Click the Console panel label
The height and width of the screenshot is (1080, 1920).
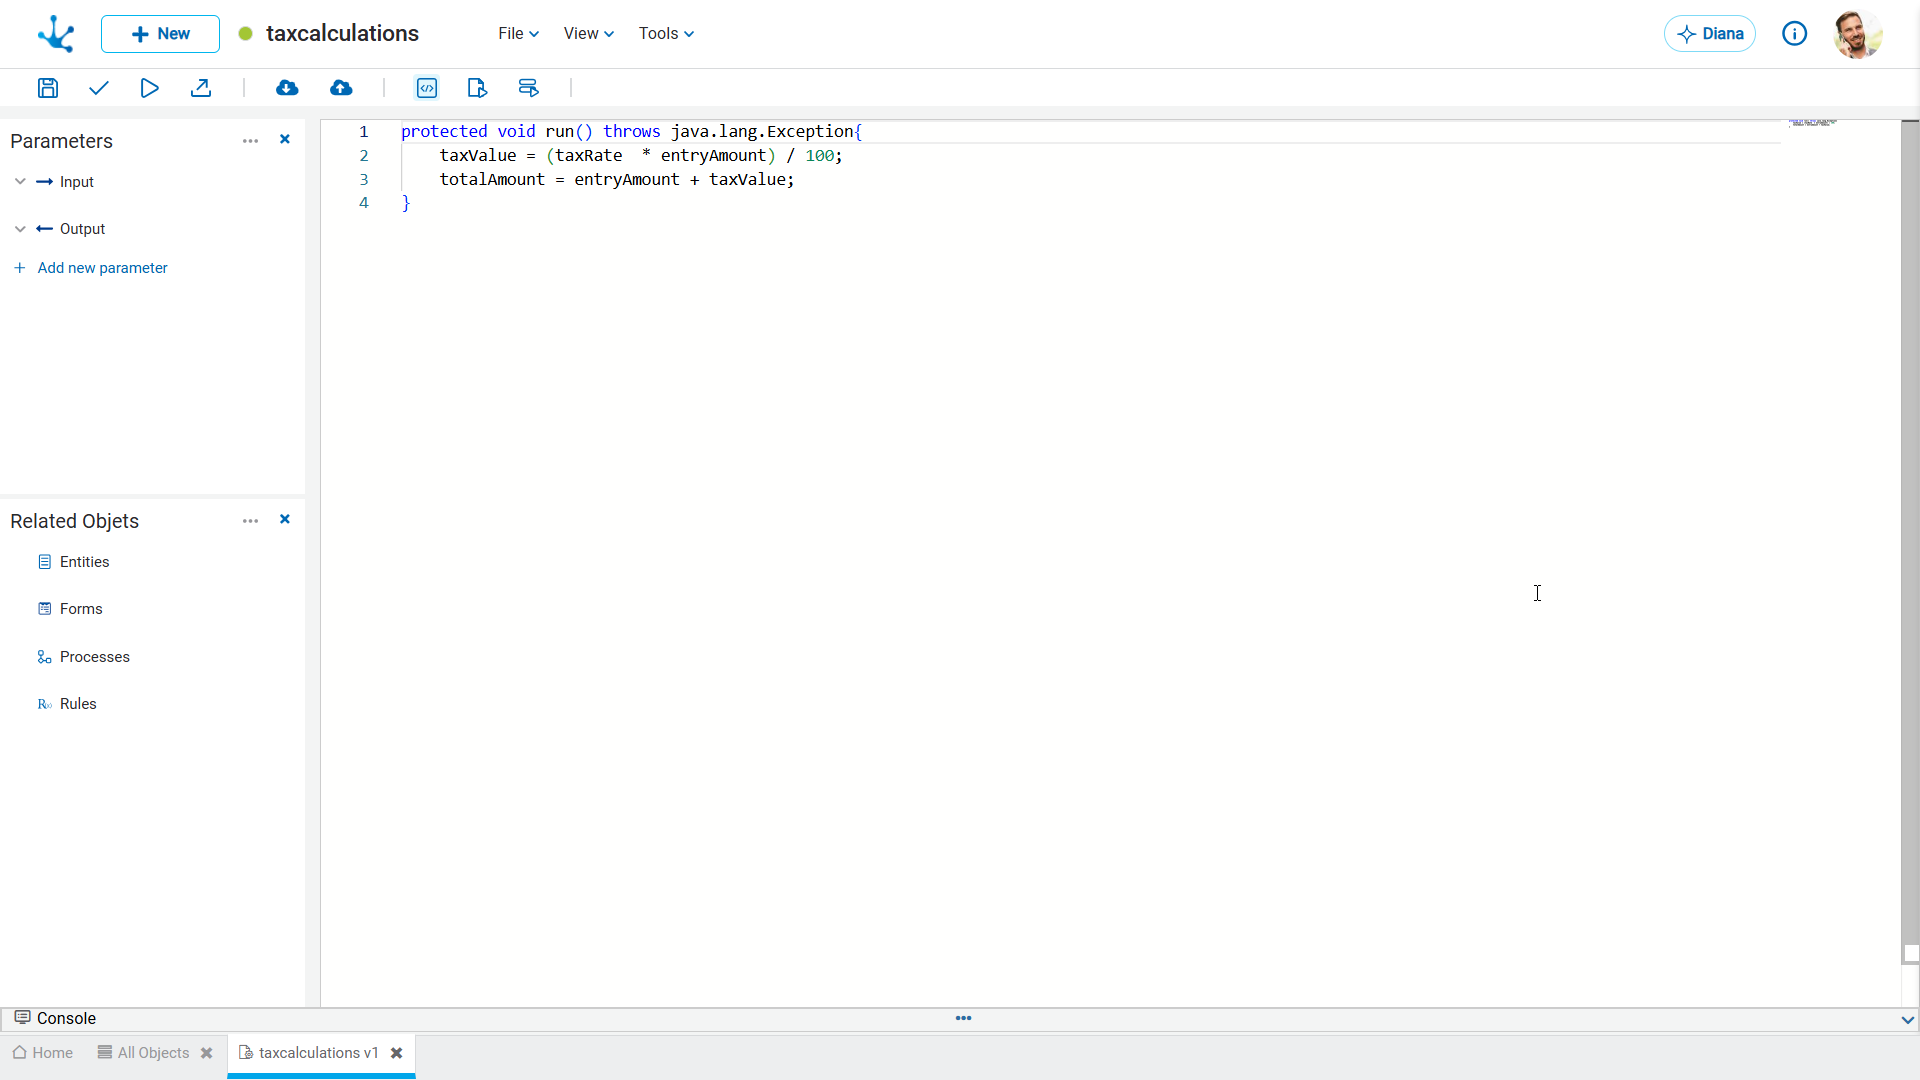[66, 1018]
